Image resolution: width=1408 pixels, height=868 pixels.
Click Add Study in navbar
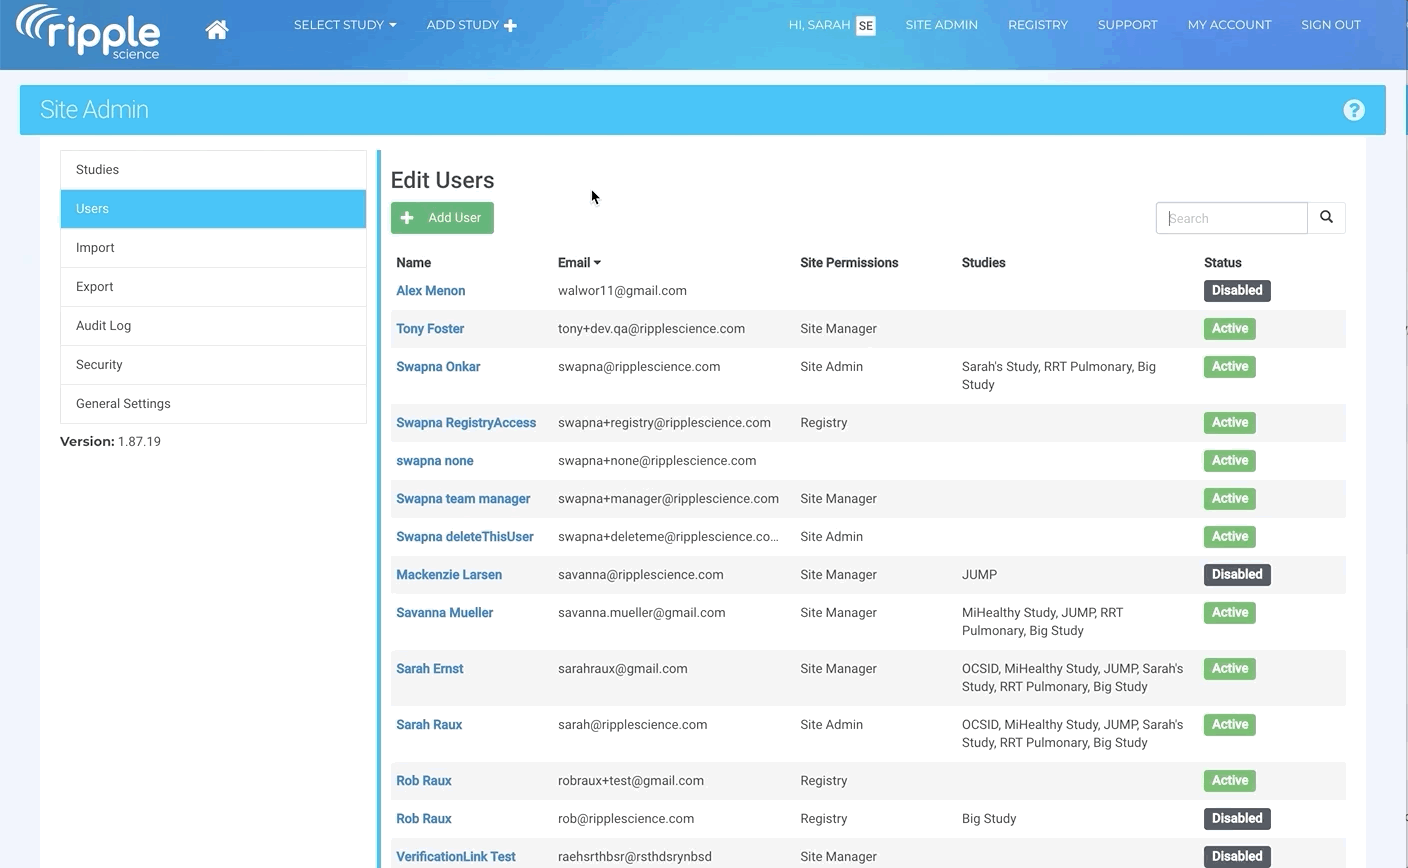[471, 25]
